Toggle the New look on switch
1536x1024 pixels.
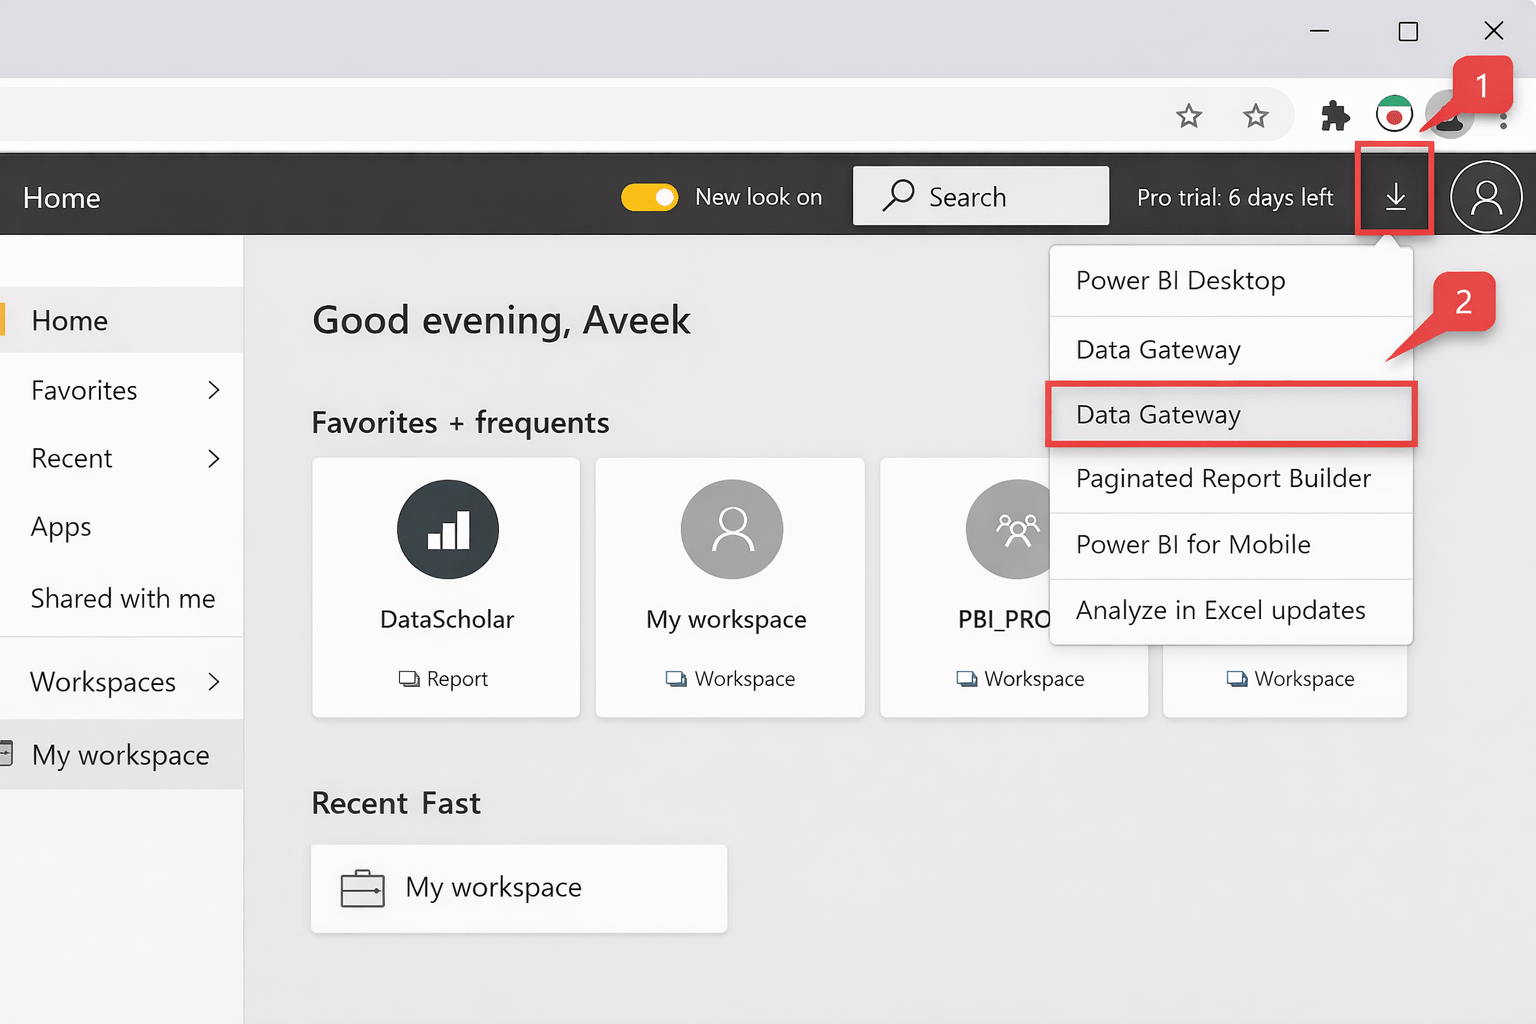[649, 197]
